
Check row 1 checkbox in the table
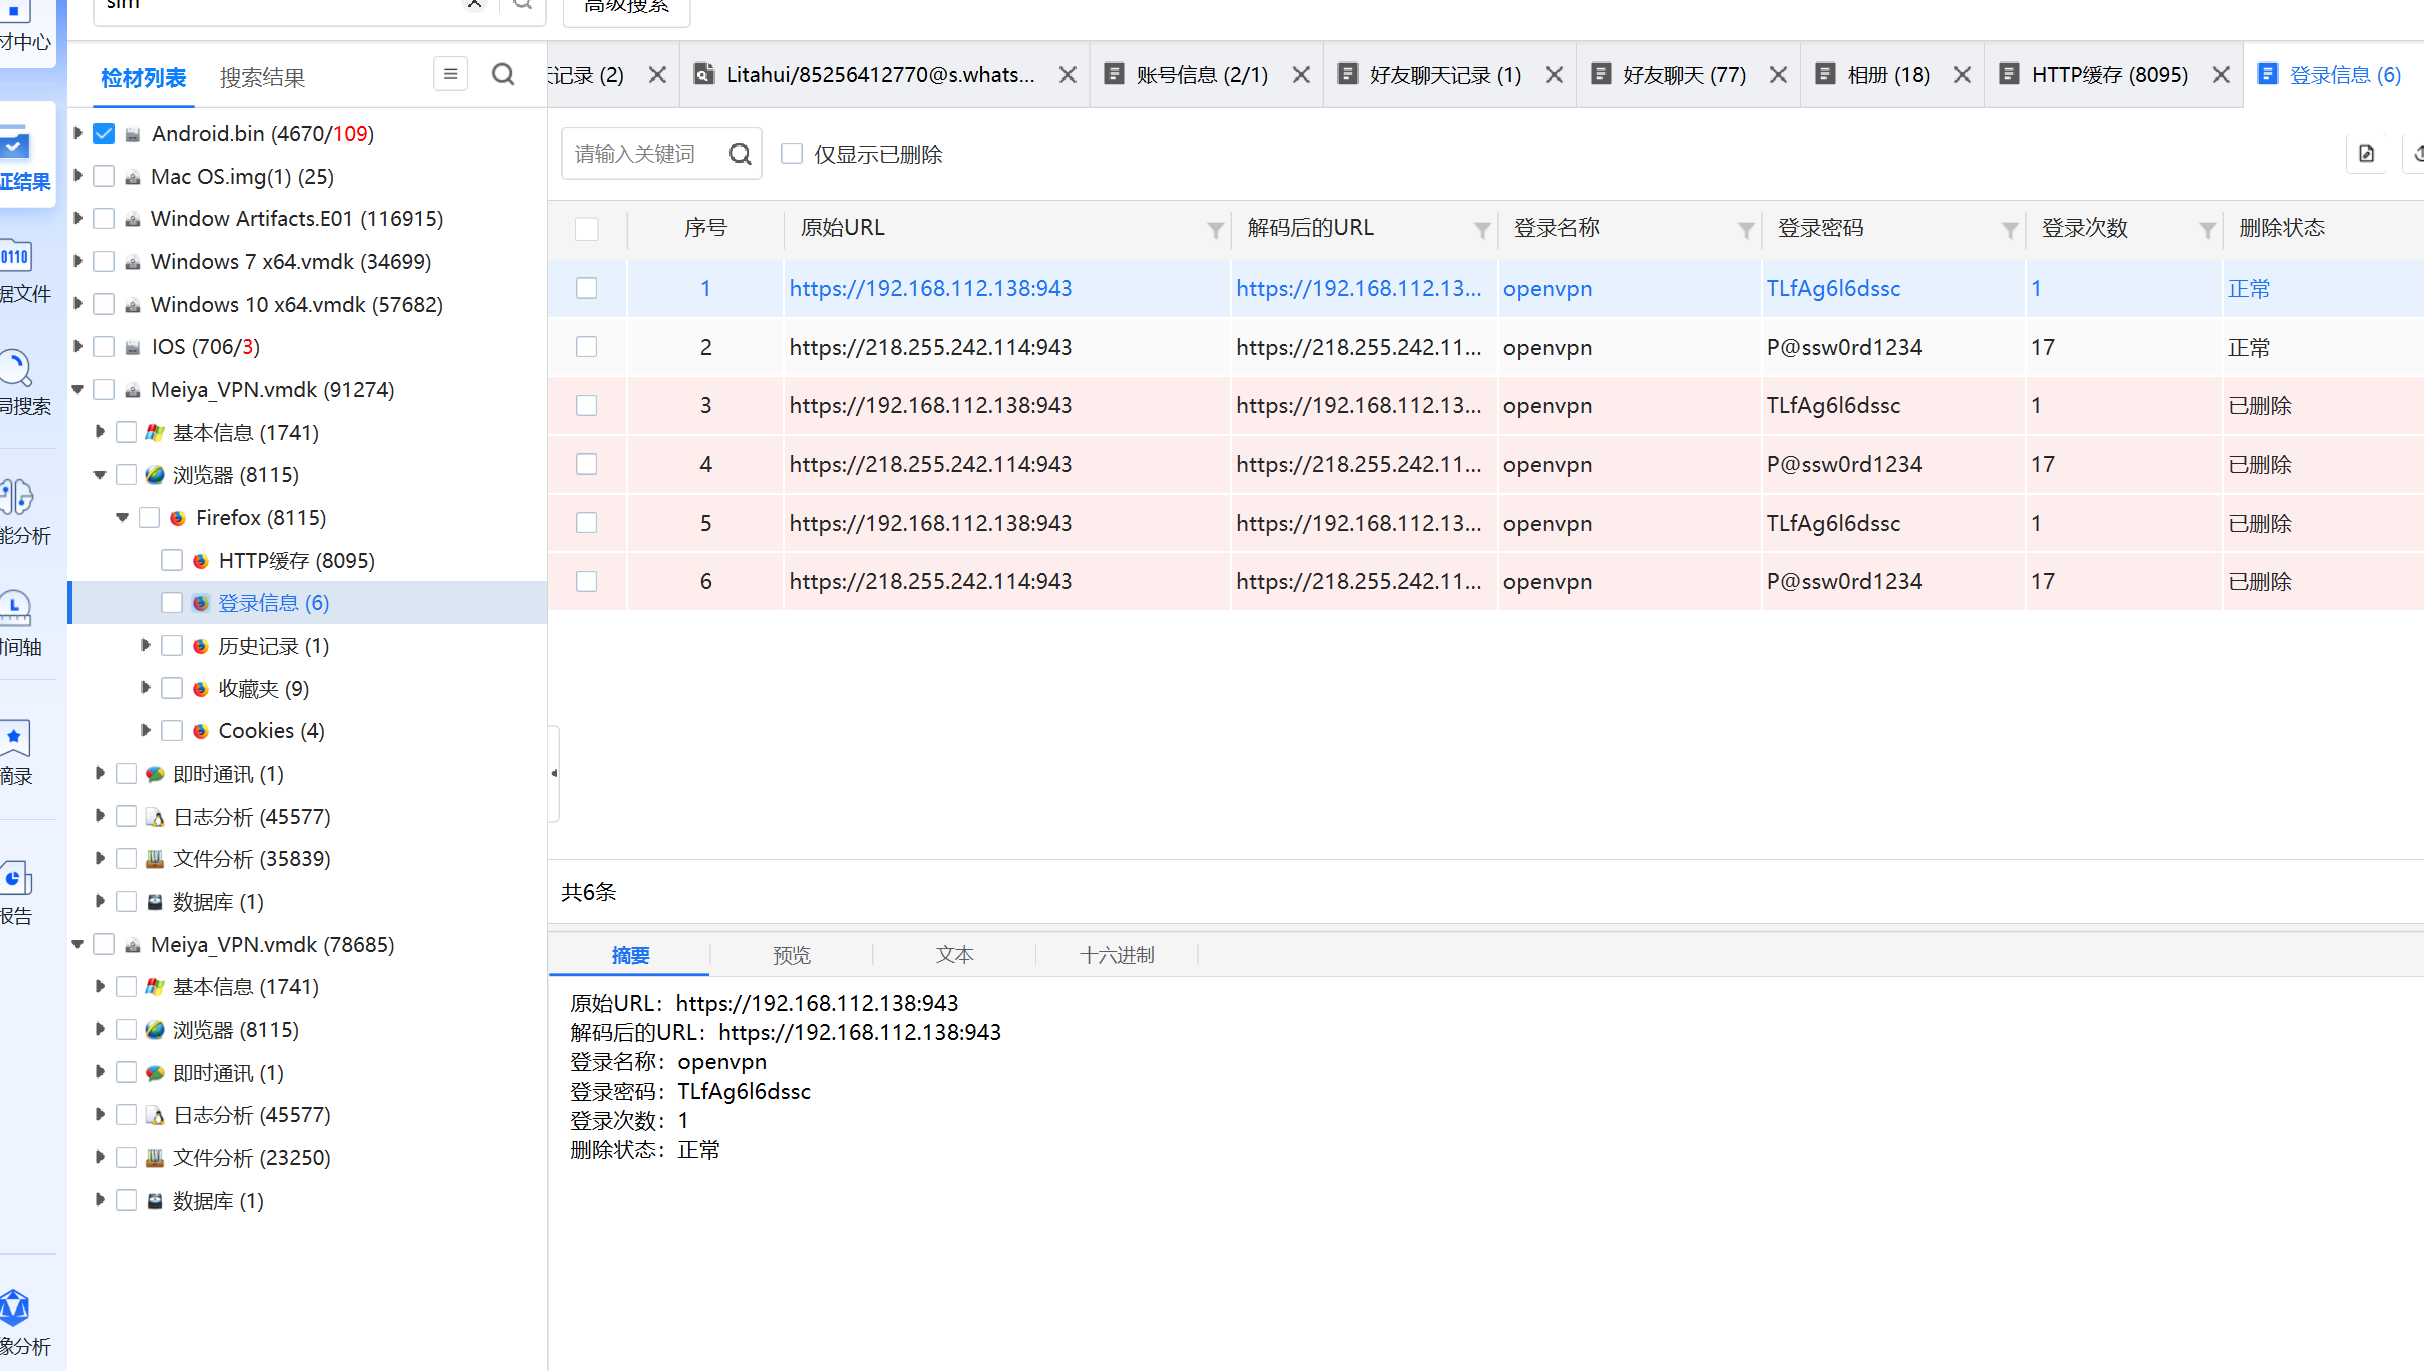(587, 288)
